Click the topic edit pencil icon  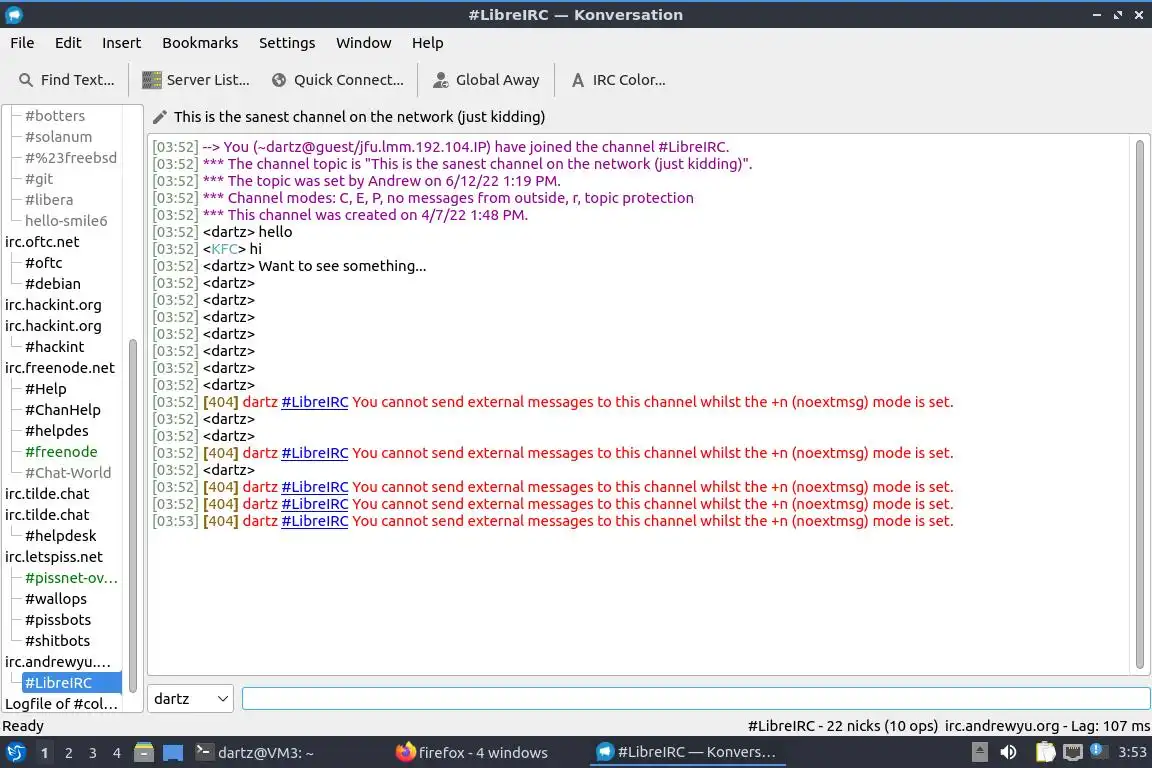[159, 118]
